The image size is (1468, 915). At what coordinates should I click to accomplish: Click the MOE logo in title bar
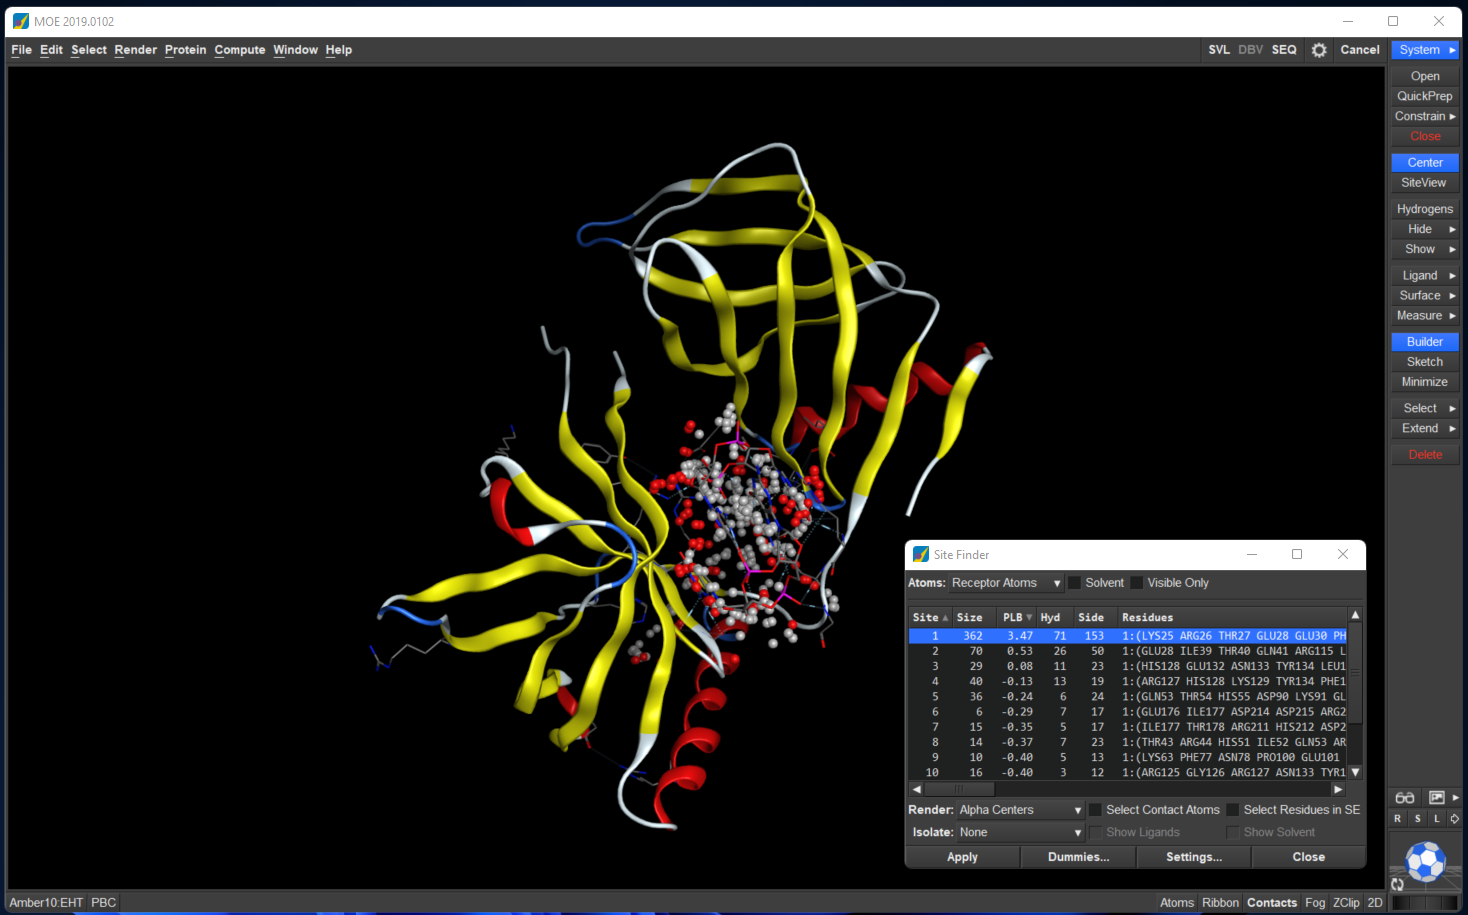point(20,21)
